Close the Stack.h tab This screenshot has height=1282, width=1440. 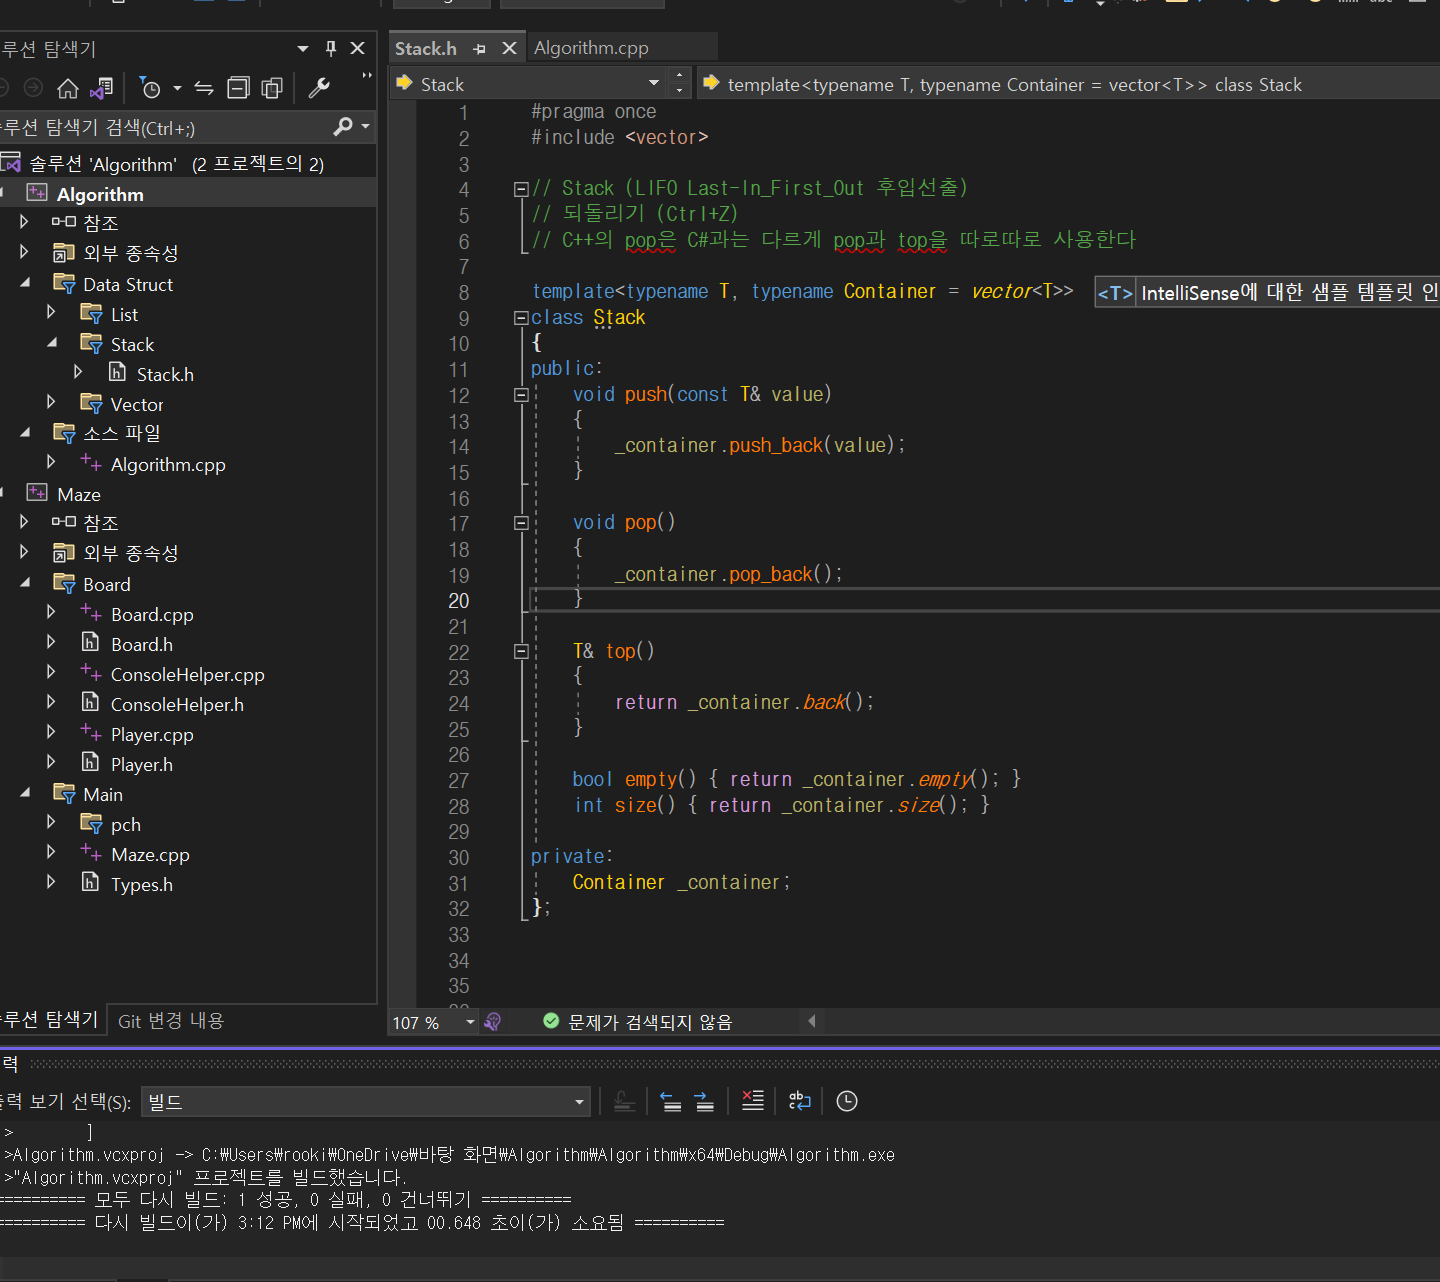(x=509, y=48)
